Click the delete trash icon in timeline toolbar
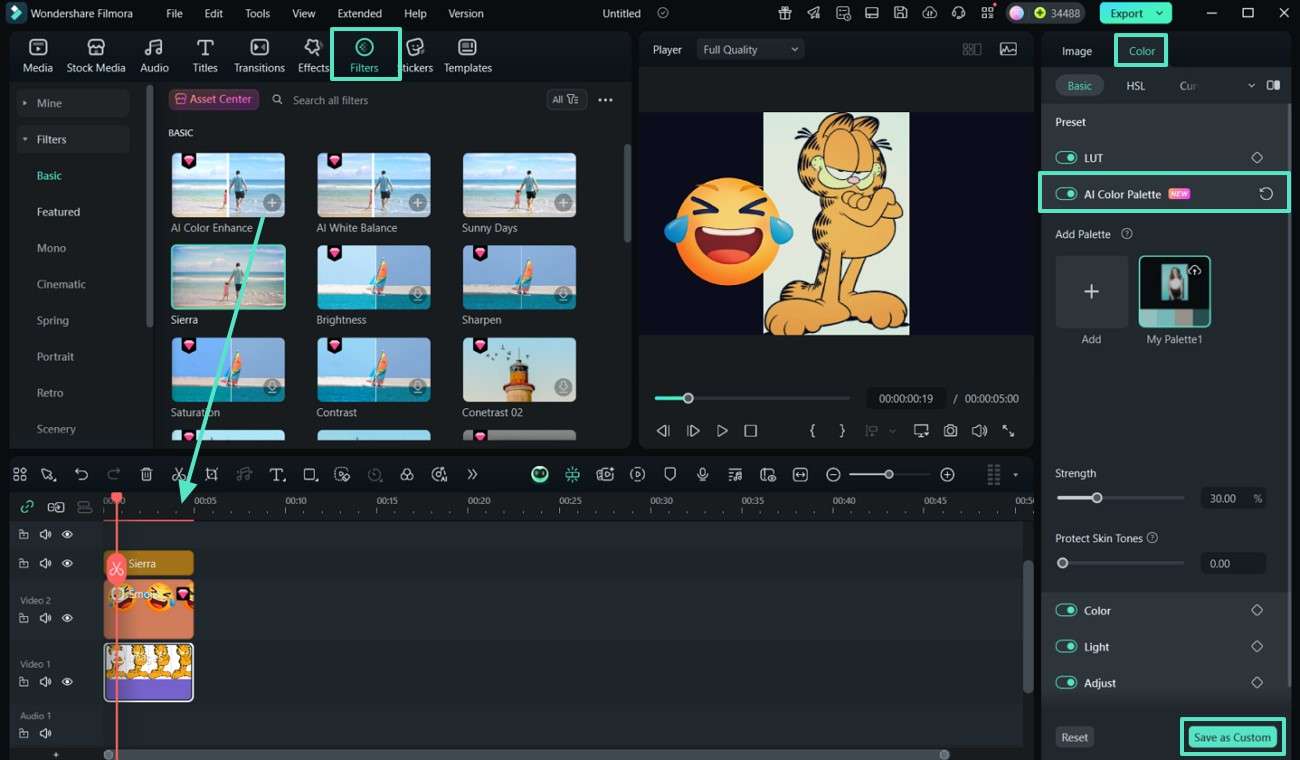The width and height of the screenshot is (1300, 760). 146,474
